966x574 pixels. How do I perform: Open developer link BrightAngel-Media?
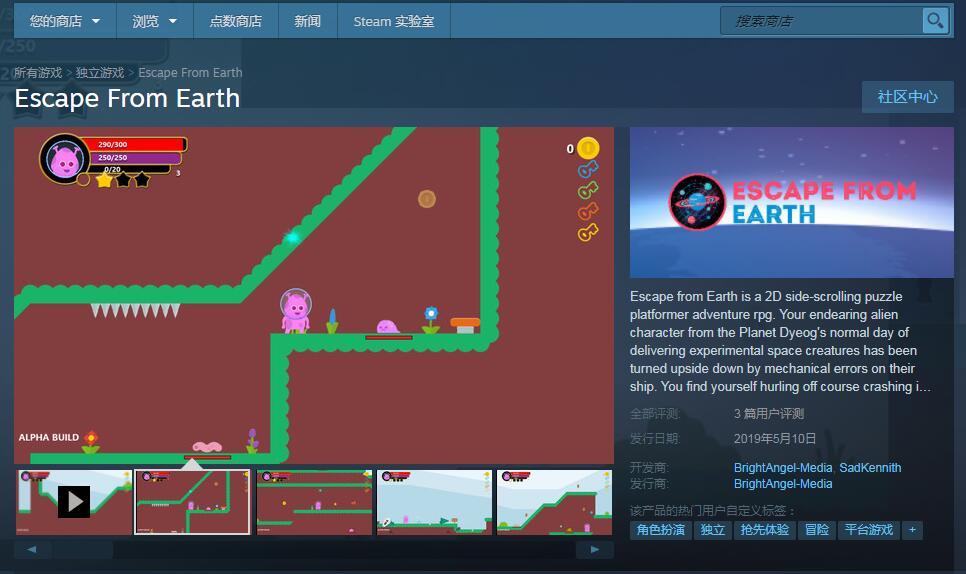pyautogui.click(x=782, y=467)
